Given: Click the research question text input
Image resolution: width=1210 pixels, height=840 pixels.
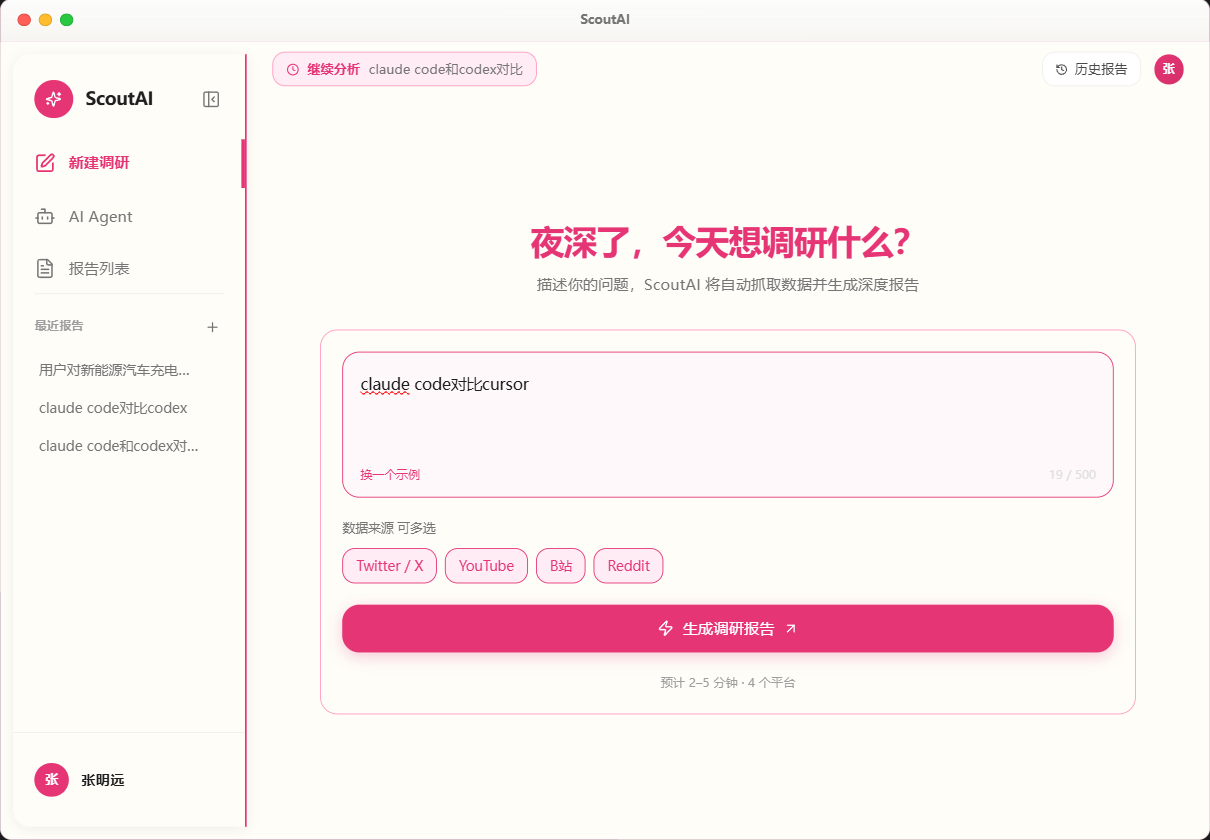Looking at the screenshot, I should point(728,425).
